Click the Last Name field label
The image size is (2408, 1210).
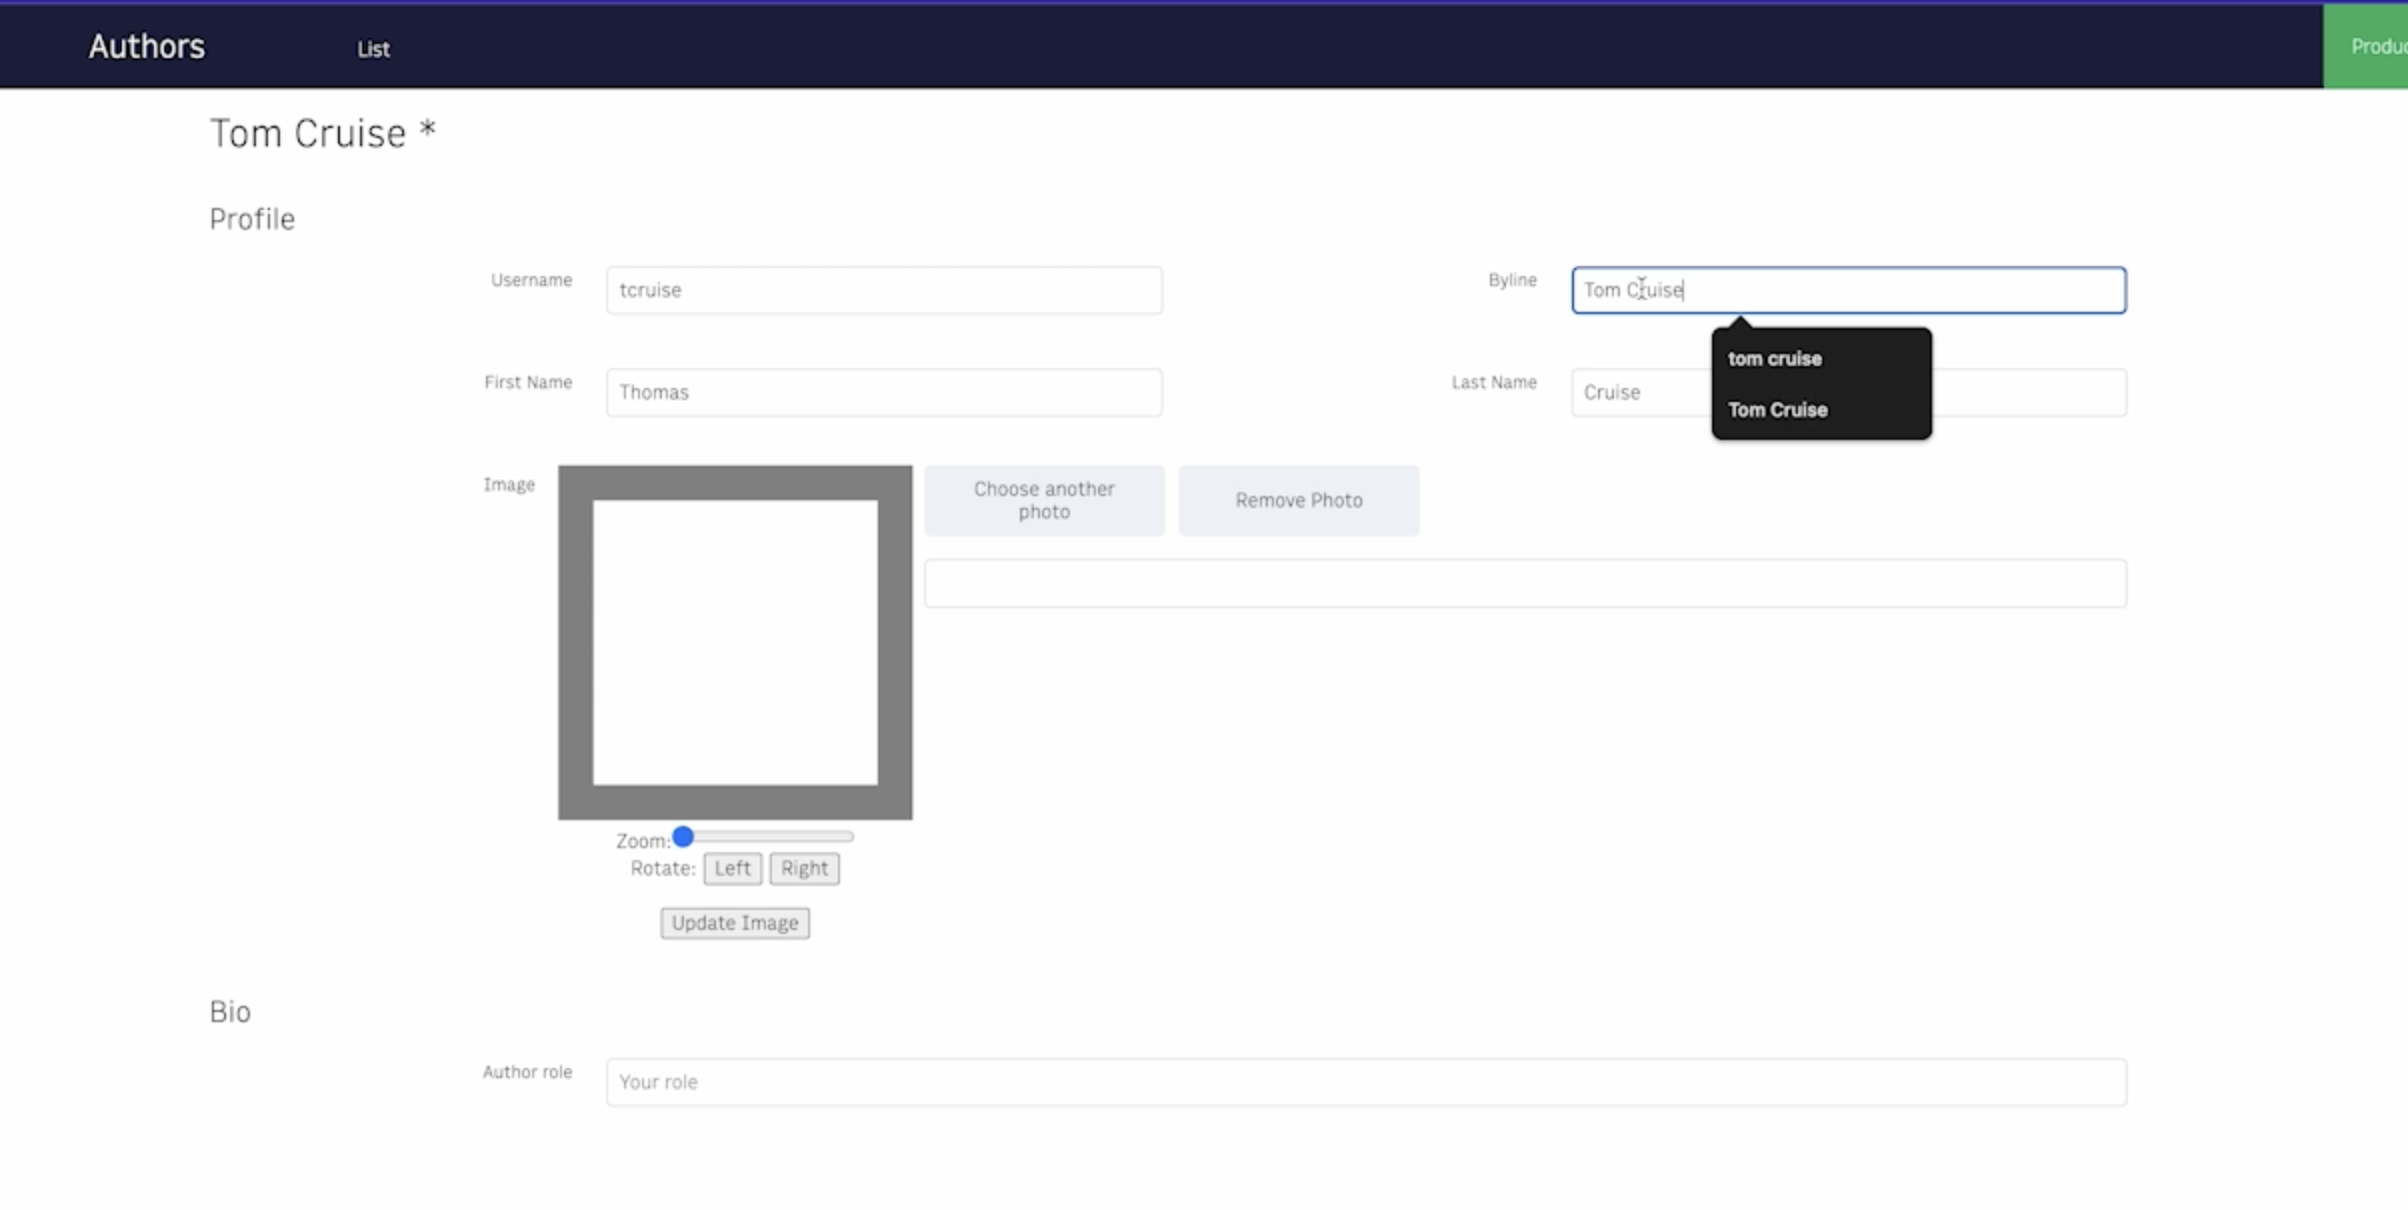pos(1494,382)
